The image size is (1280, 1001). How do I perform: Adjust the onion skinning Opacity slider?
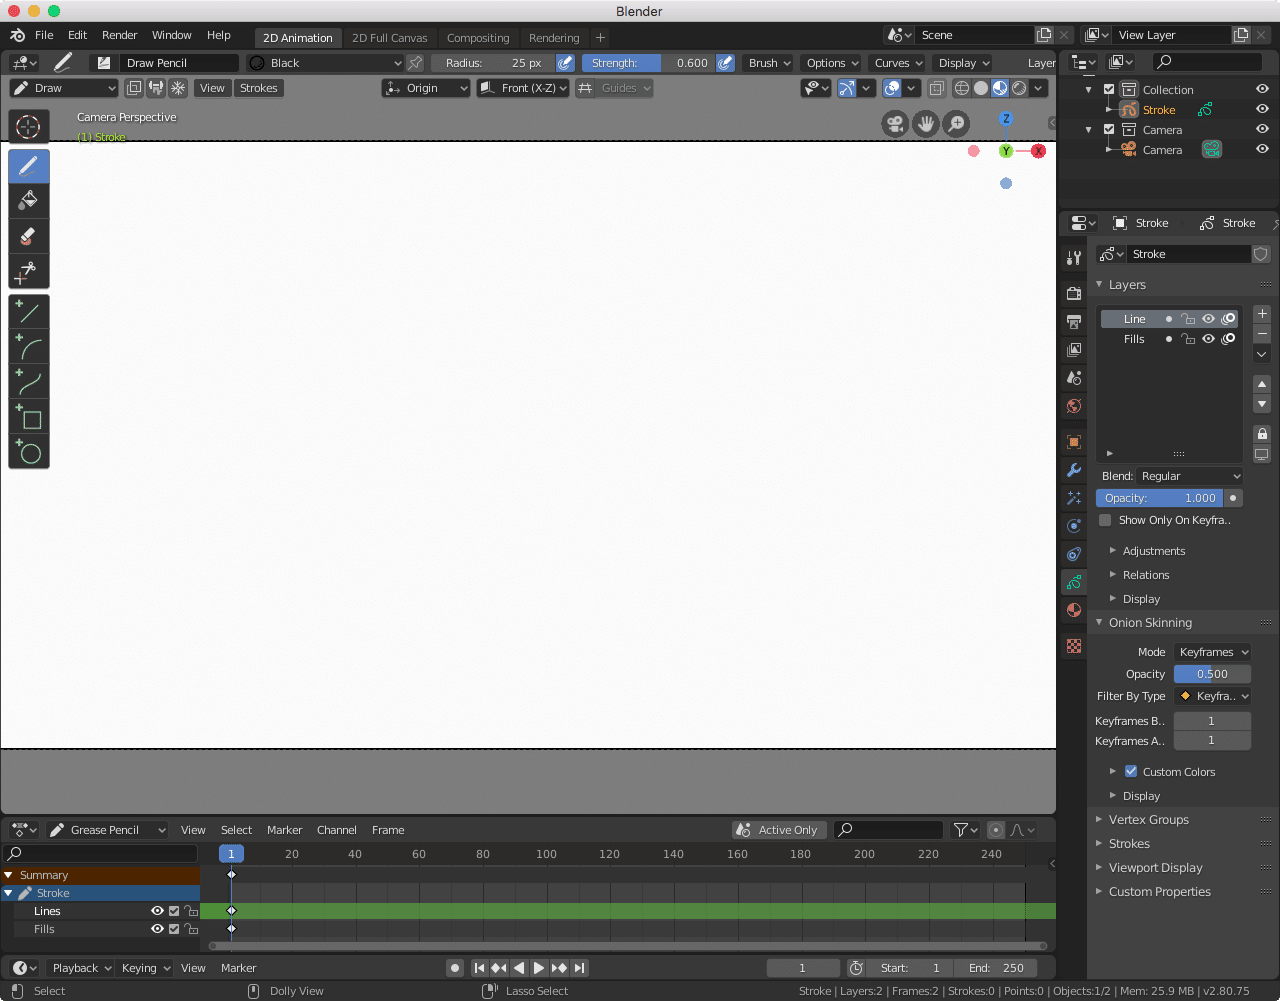coord(1212,674)
